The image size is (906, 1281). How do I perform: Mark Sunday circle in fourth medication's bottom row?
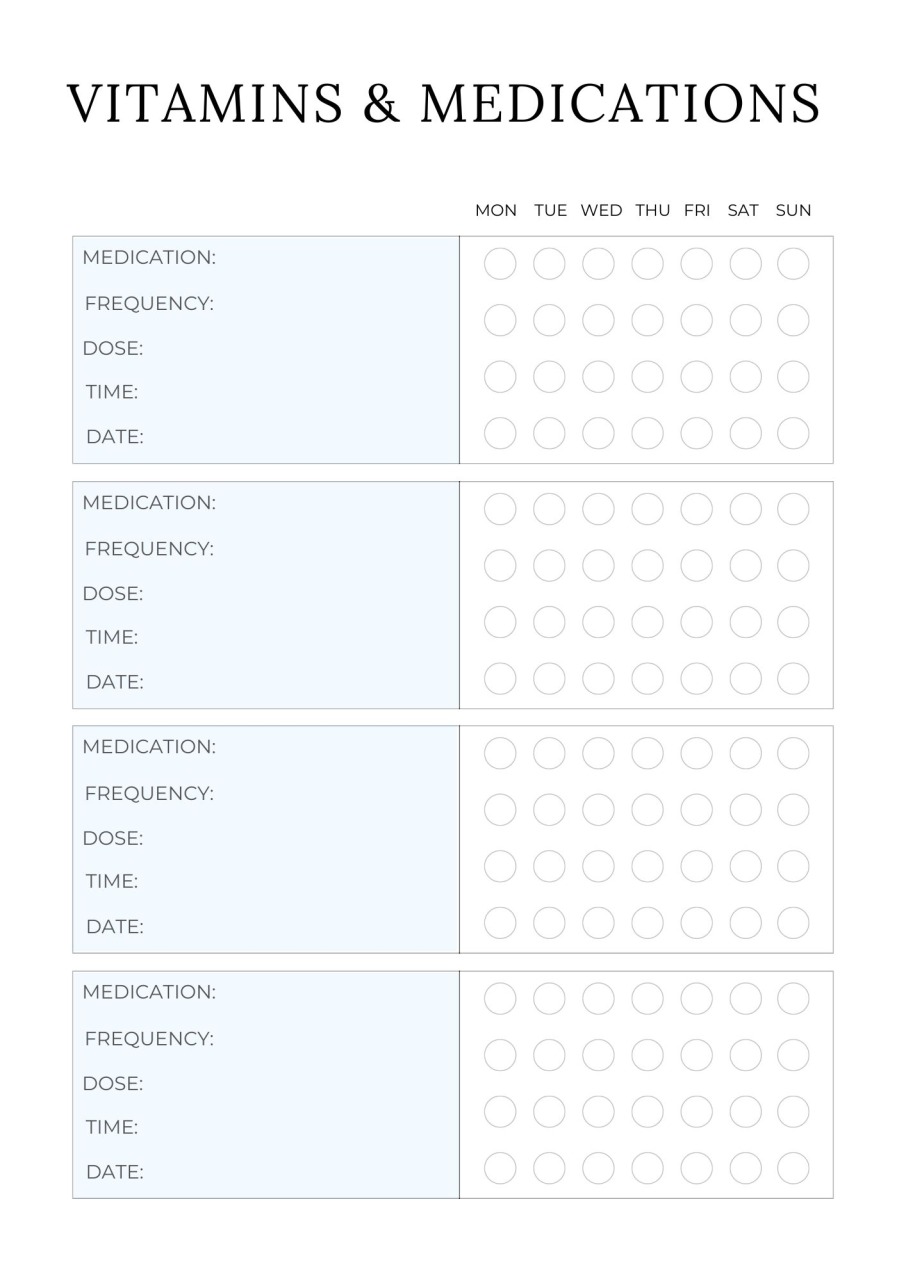793,1167
